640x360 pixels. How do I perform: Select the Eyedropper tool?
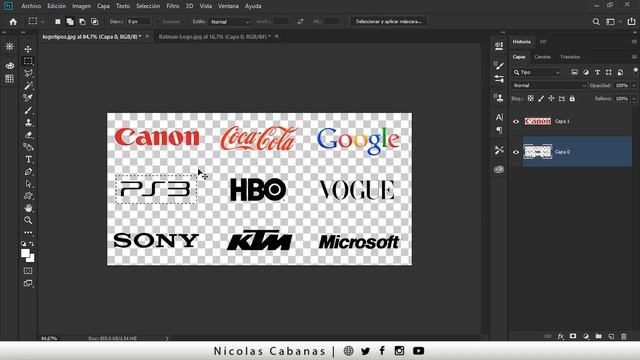[28, 98]
